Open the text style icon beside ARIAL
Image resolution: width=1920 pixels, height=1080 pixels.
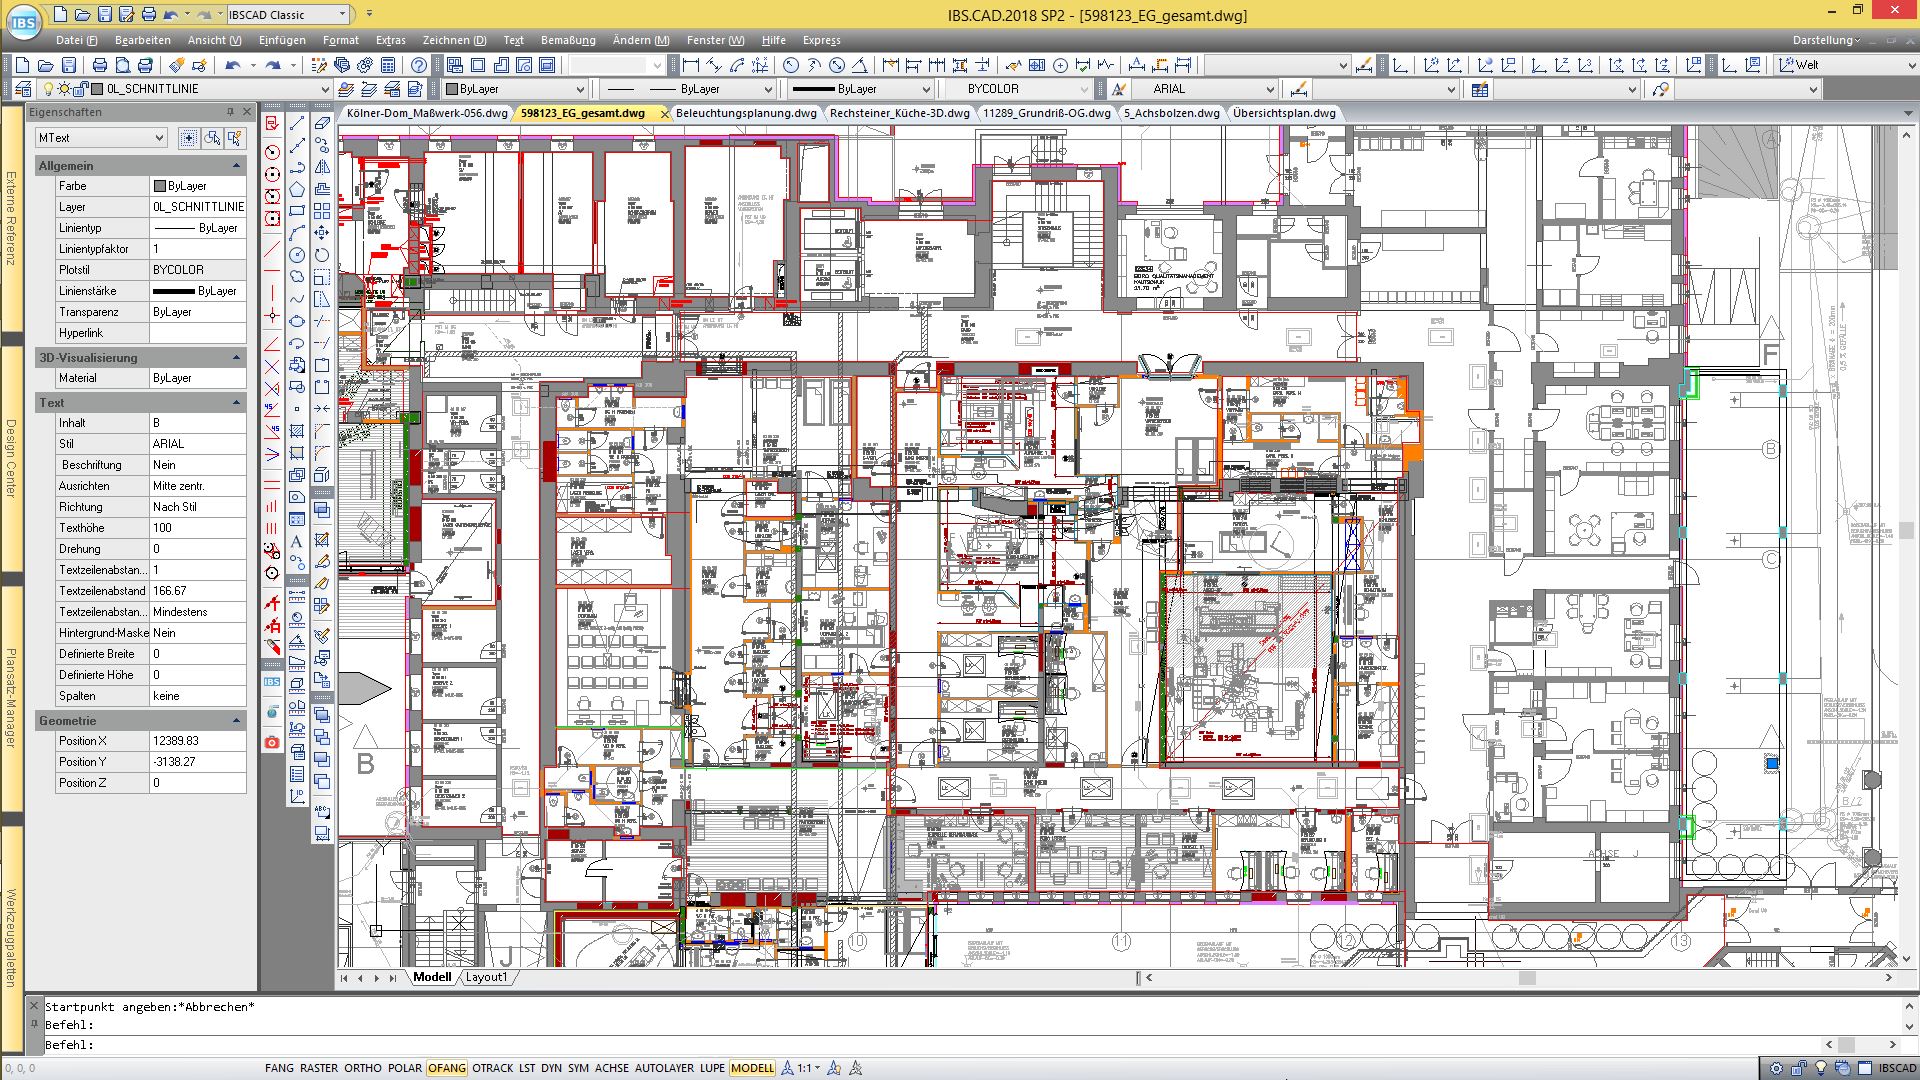click(1118, 89)
